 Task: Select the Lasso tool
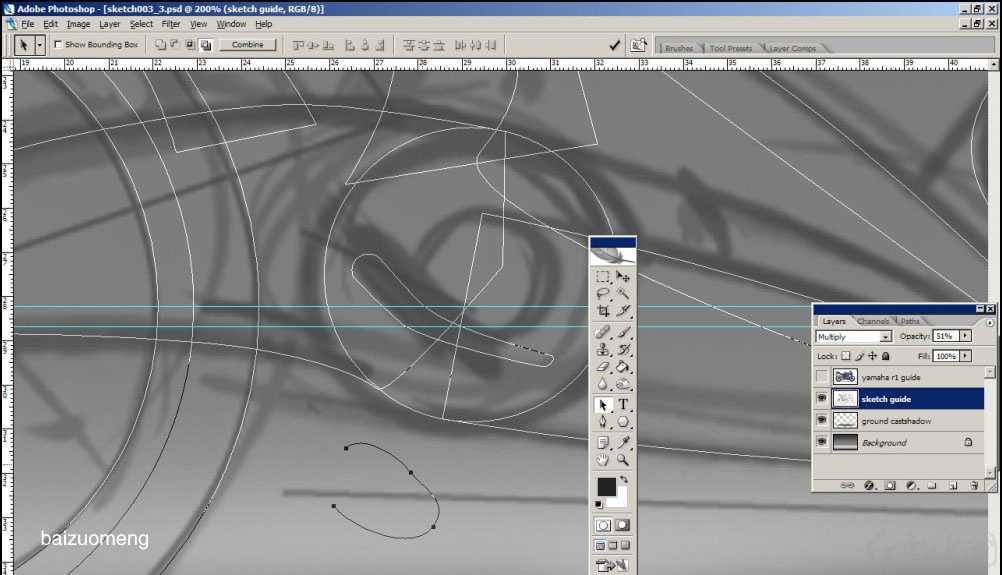[602, 294]
